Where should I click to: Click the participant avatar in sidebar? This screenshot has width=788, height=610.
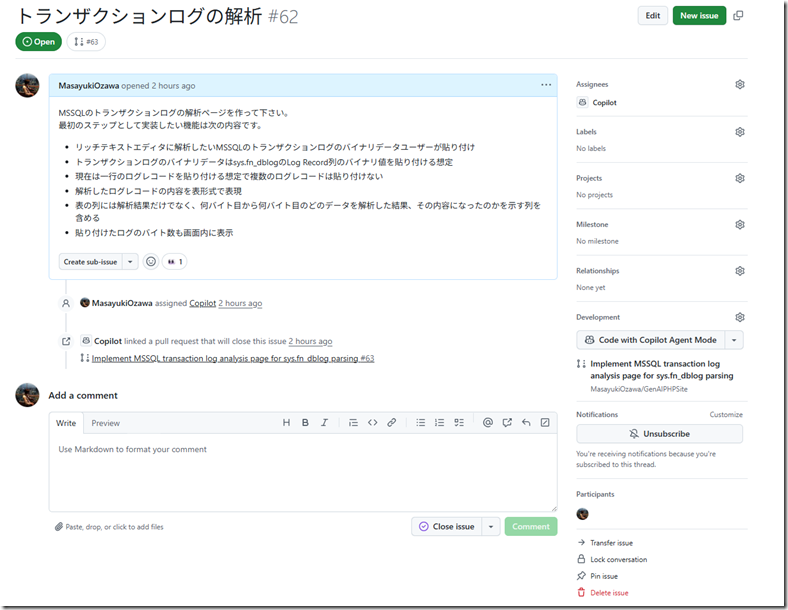[582, 514]
